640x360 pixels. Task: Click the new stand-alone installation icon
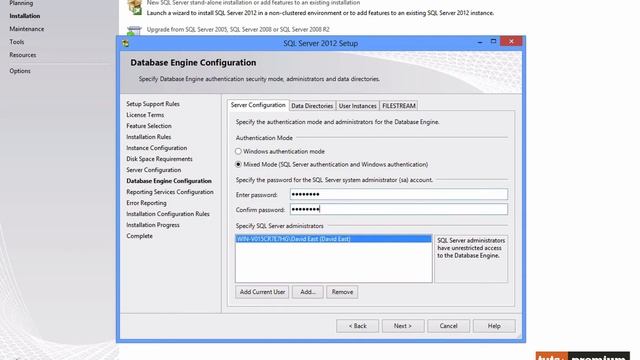point(134,7)
